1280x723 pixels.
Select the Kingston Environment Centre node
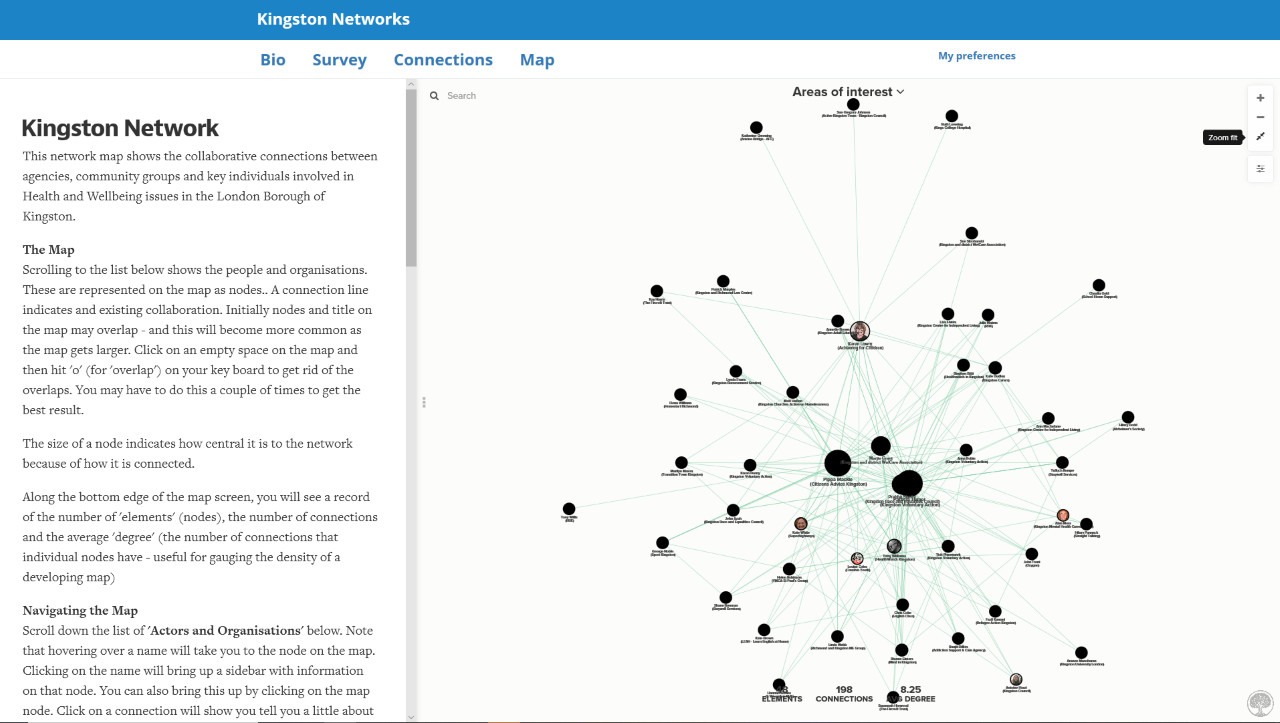point(736,372)
